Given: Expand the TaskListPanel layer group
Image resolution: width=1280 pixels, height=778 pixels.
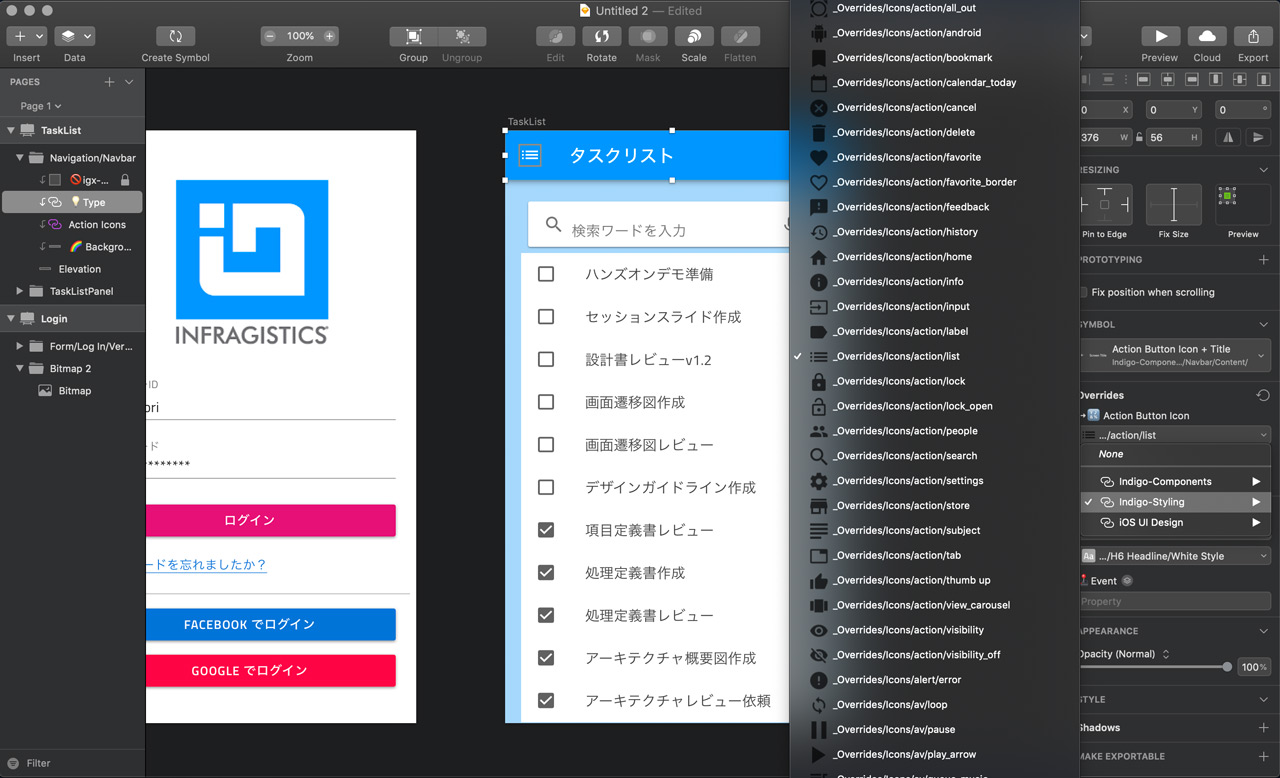Looking at the screenshot, I should pos(20,291).
